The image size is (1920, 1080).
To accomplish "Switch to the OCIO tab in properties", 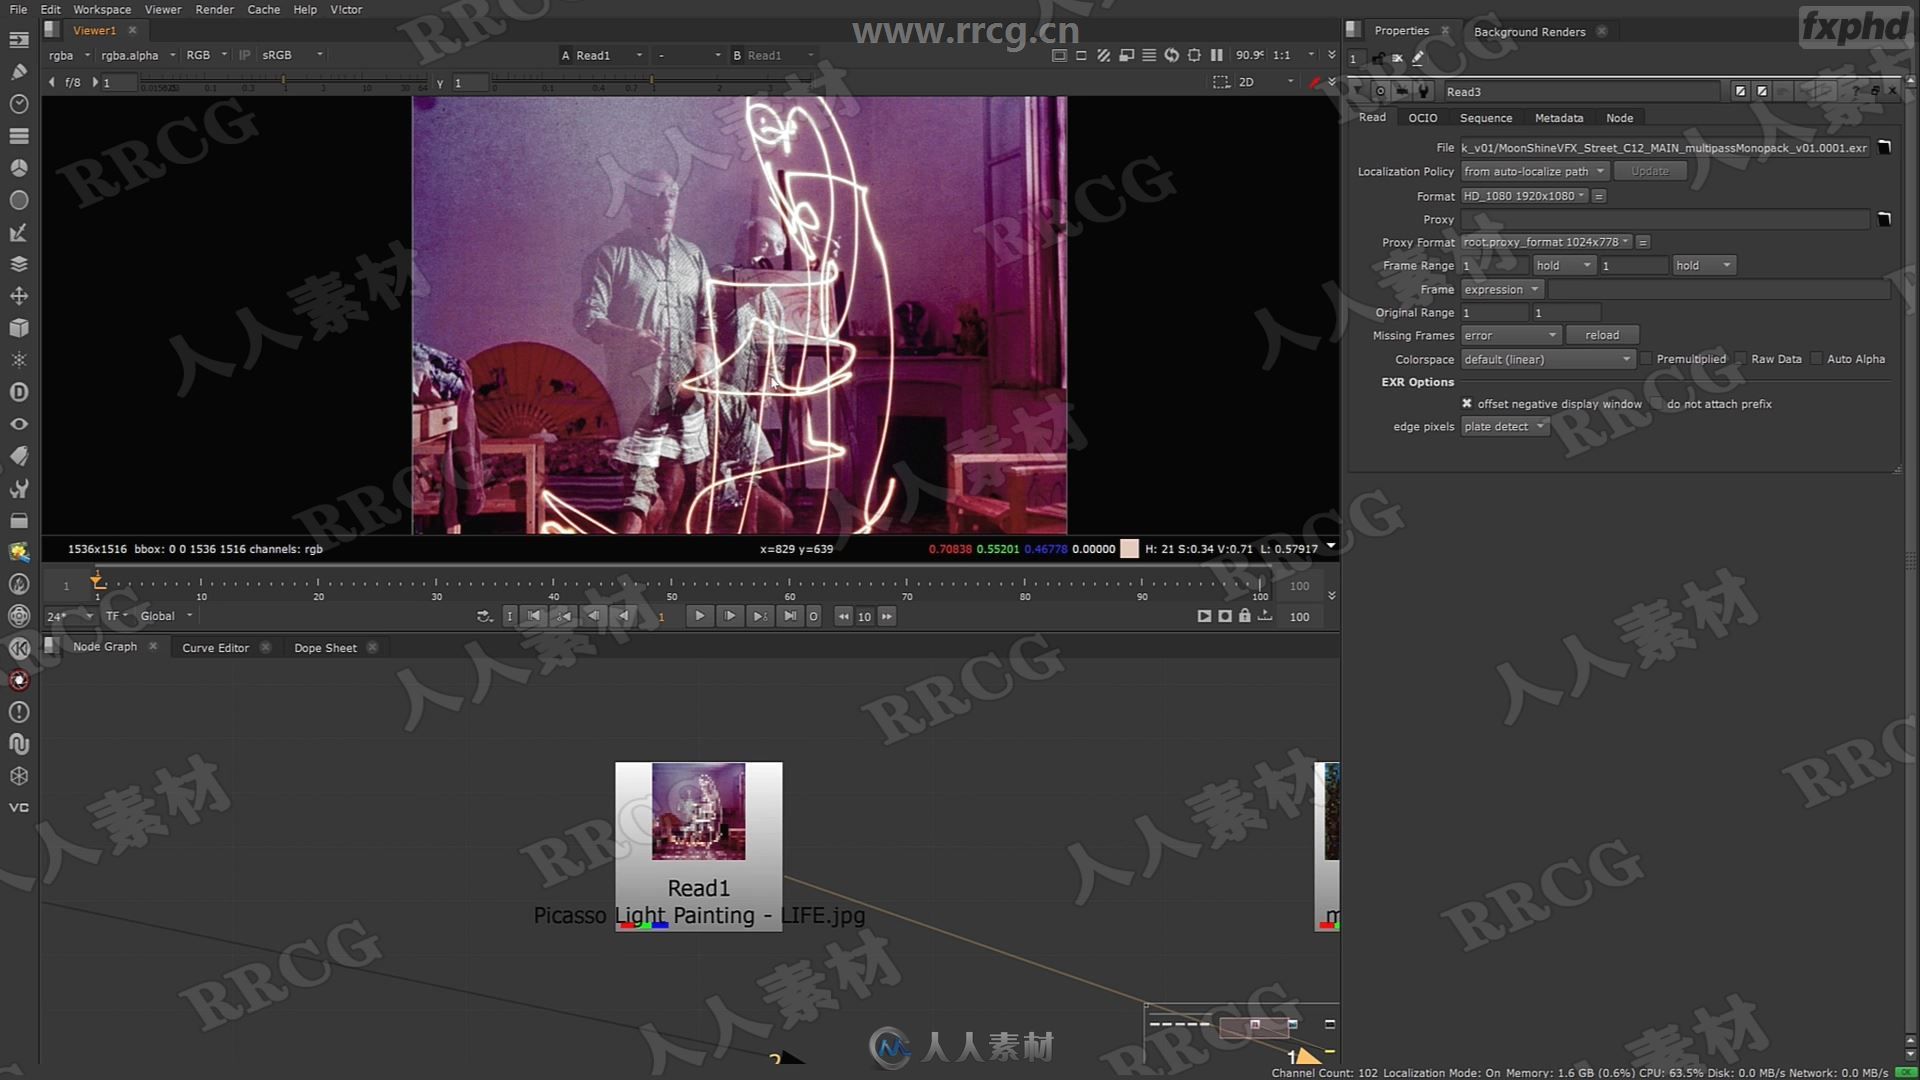I will click(x=1423, y=117).
